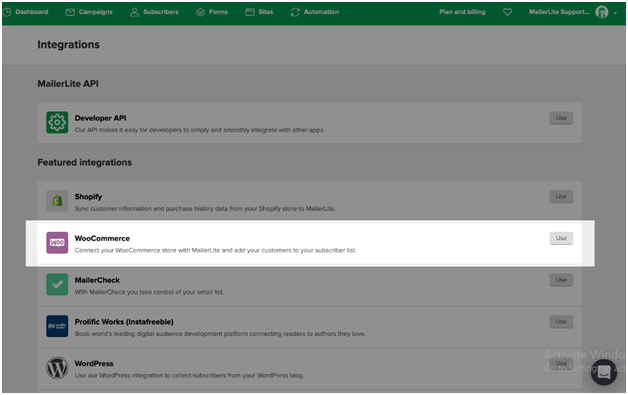The height and width of the screenshot is (395, 628).
Task: Click Use for WooCommerce integration
Action: (x=561, y=238)
